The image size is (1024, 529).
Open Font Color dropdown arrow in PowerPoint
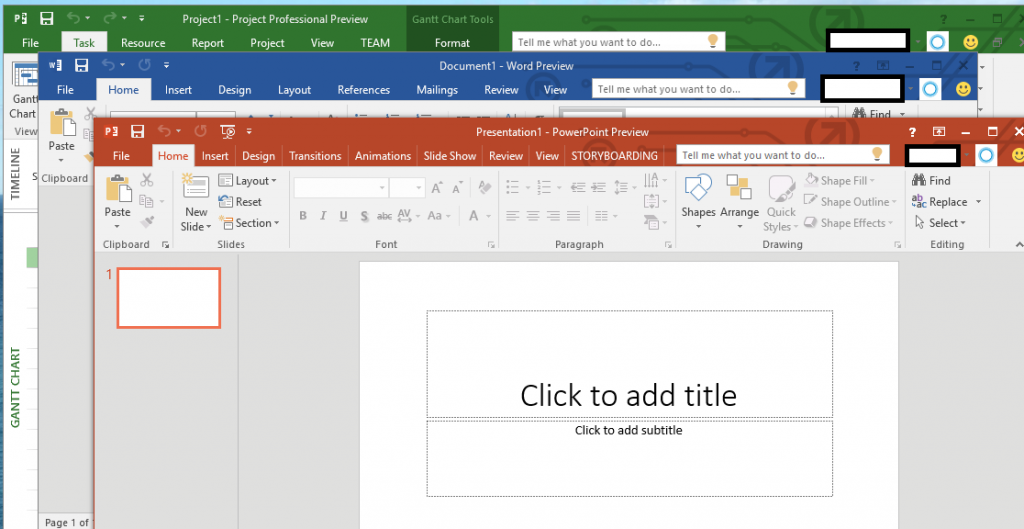(488, 216)
